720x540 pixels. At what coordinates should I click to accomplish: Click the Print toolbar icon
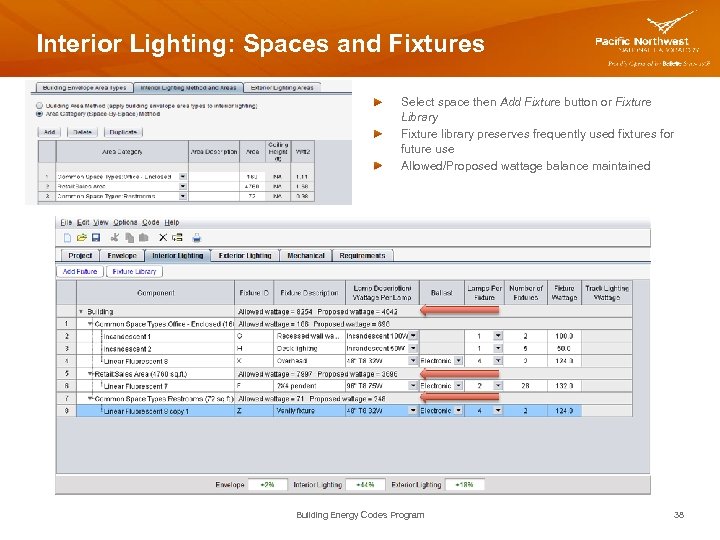197,237
